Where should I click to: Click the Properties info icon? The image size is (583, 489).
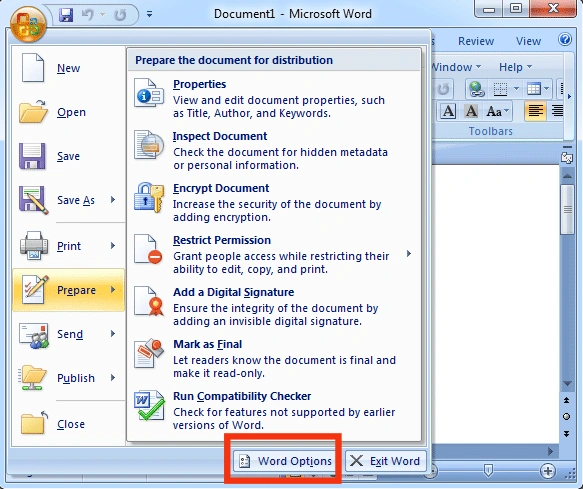pyautogui.click(x=149, y=93)
